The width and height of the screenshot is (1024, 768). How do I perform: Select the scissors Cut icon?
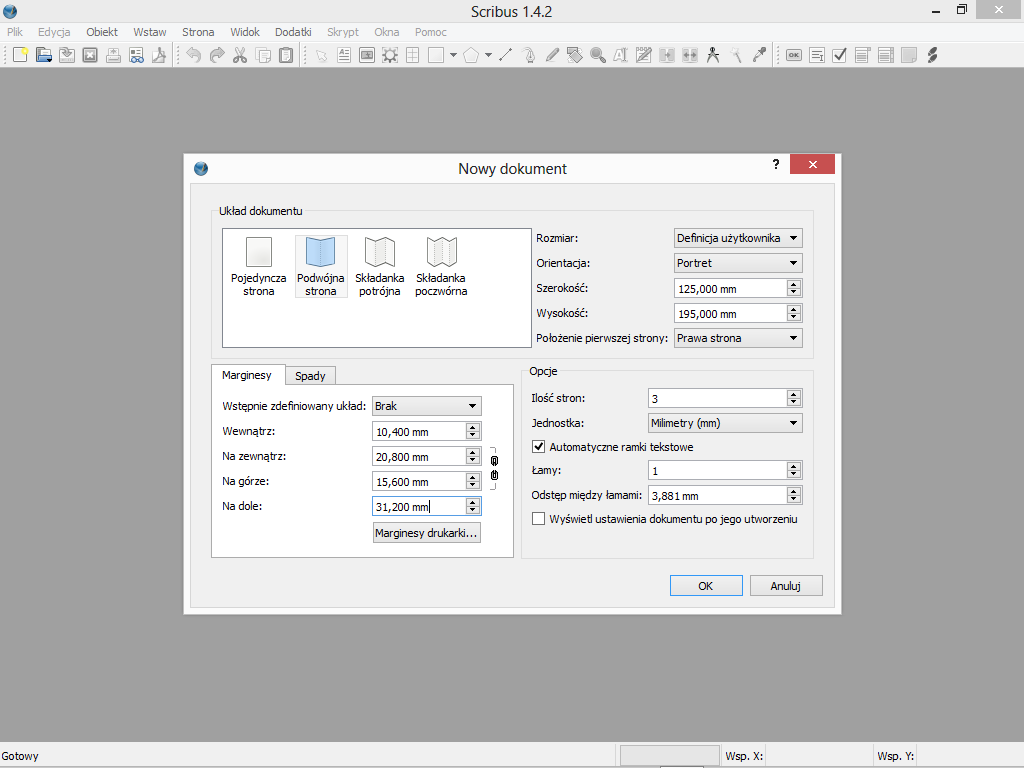(240, 55)
